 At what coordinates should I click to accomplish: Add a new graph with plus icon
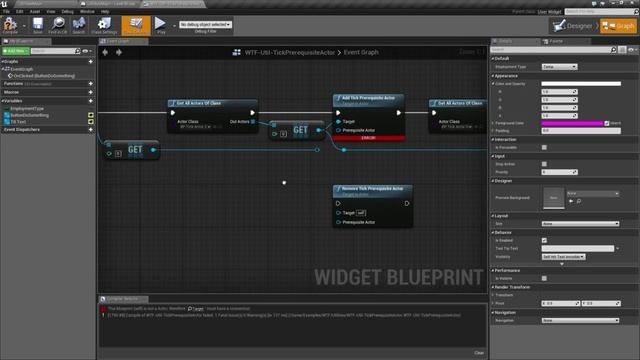coord(91,62)
